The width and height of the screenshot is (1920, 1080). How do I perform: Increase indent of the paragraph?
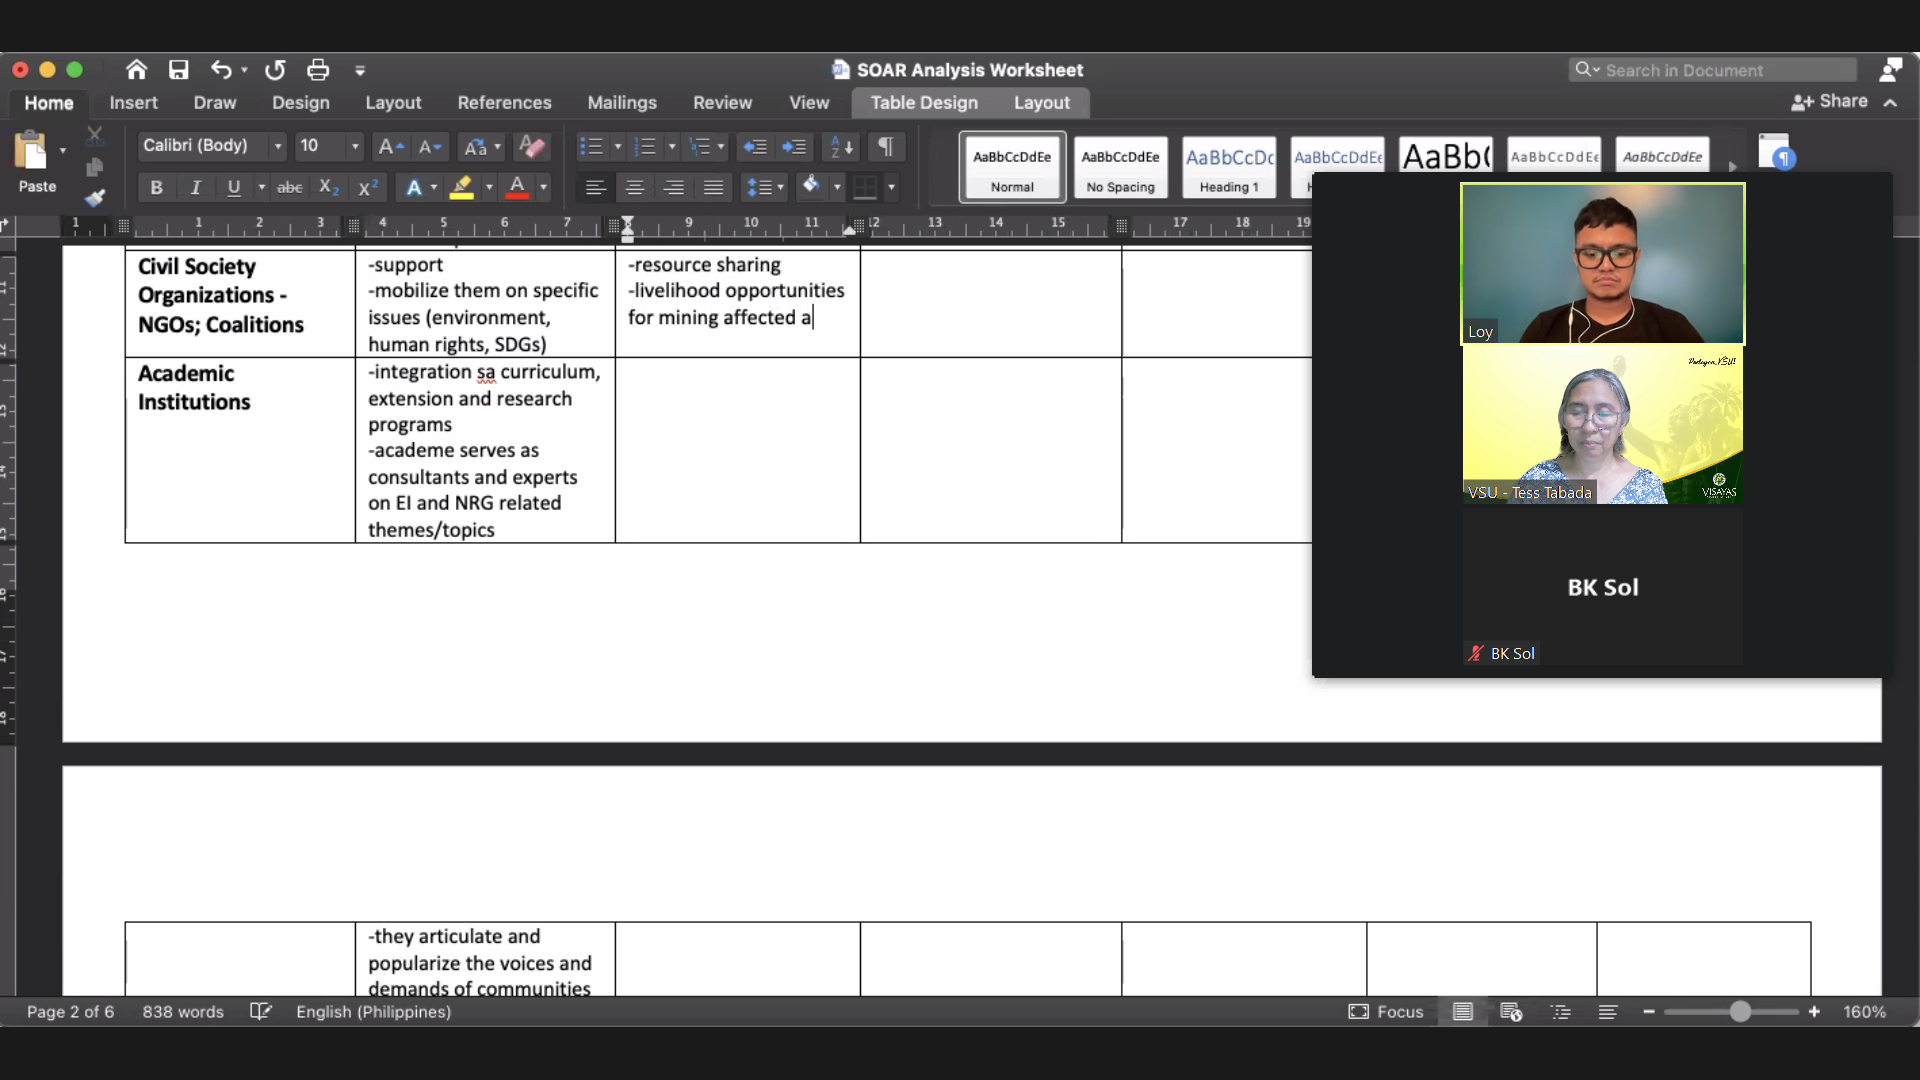[795, 147]
